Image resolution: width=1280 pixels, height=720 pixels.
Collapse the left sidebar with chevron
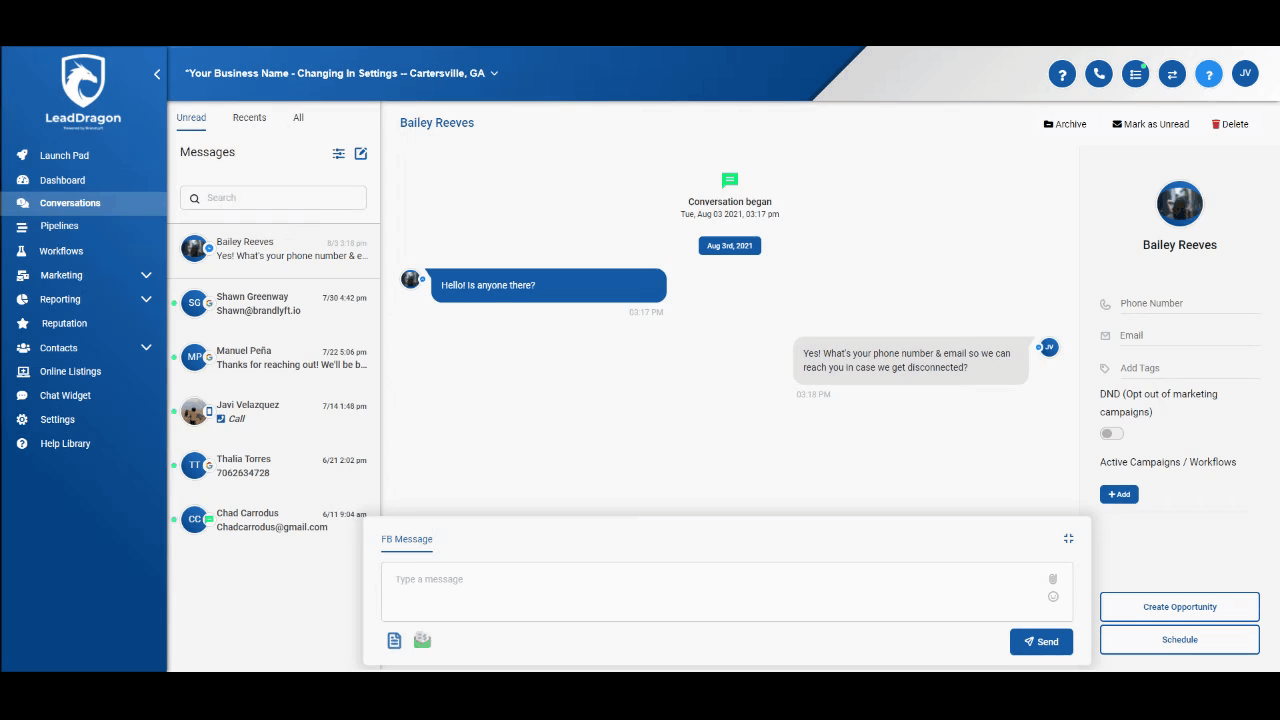click(157, 74)
